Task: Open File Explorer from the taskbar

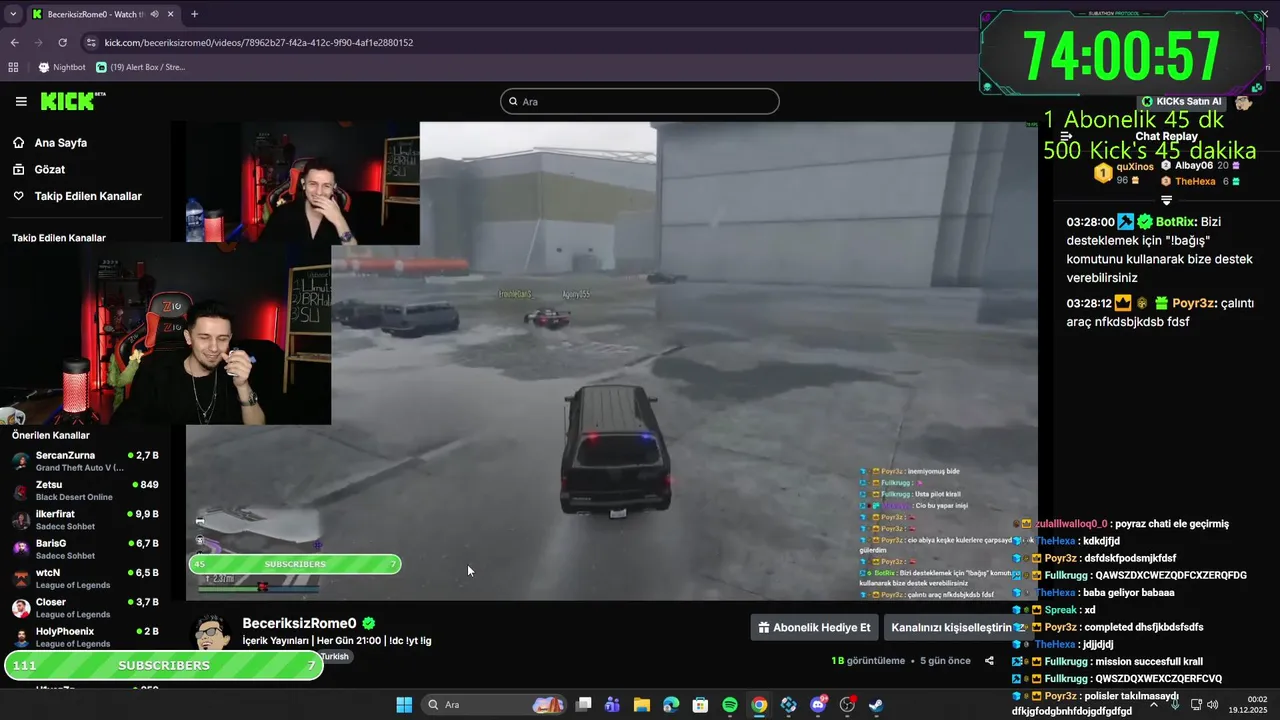Action: (642, 705)
